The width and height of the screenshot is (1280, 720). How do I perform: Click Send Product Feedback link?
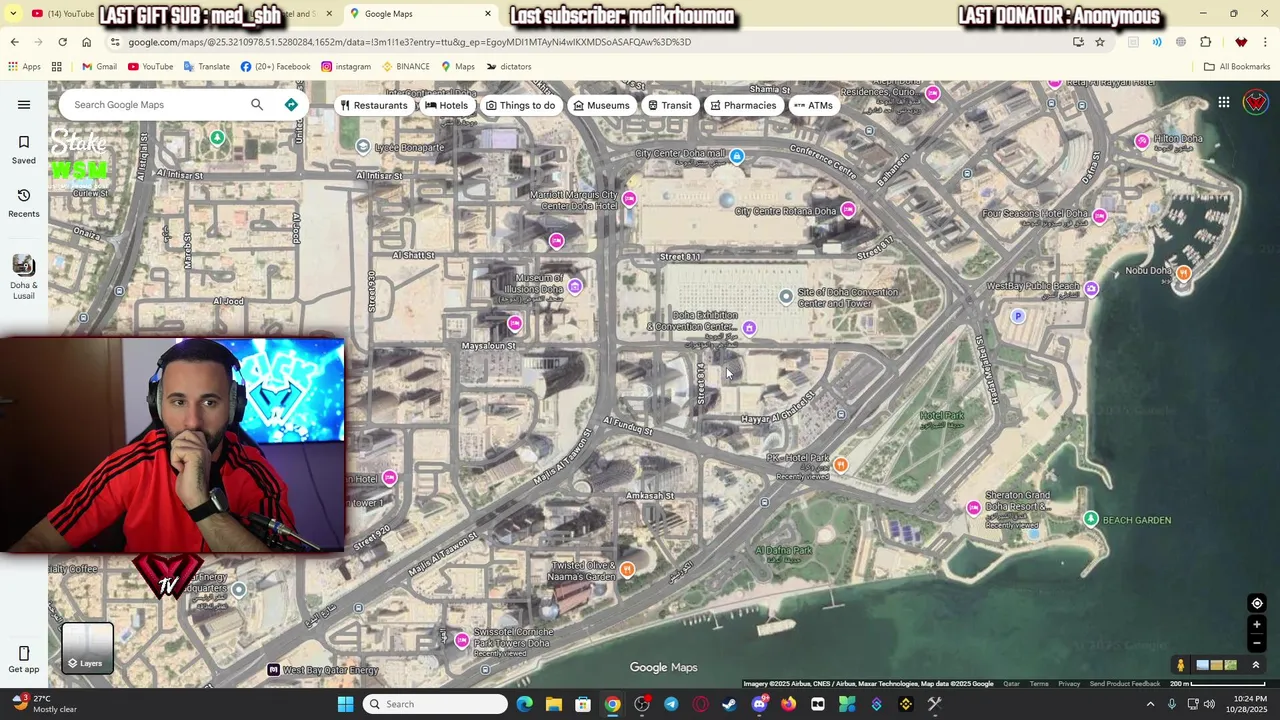pyautogui.click(x=1125, y=684)
